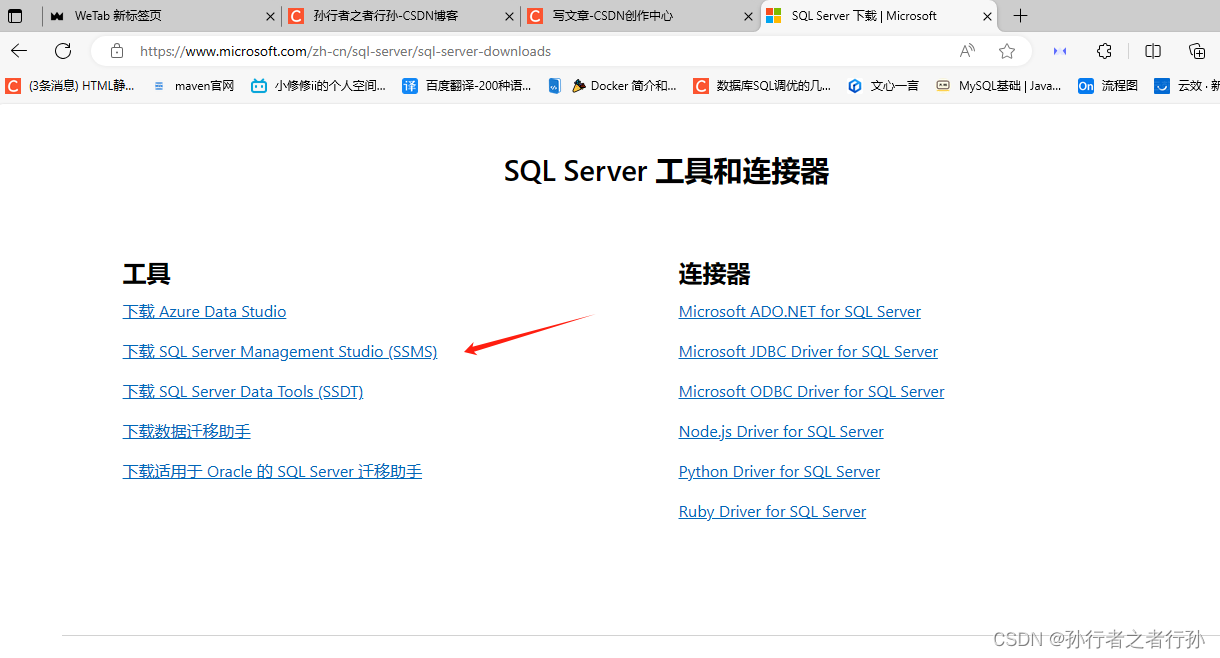The image size is (1220, 658).
Task: Click the back navigation arrow
Action: click(19, 50)
